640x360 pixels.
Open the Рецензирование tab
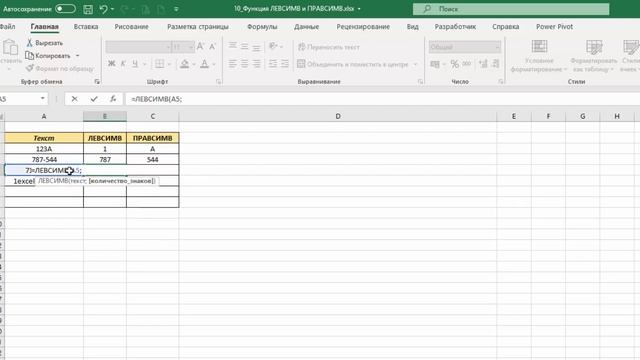[x=363, y=27]
